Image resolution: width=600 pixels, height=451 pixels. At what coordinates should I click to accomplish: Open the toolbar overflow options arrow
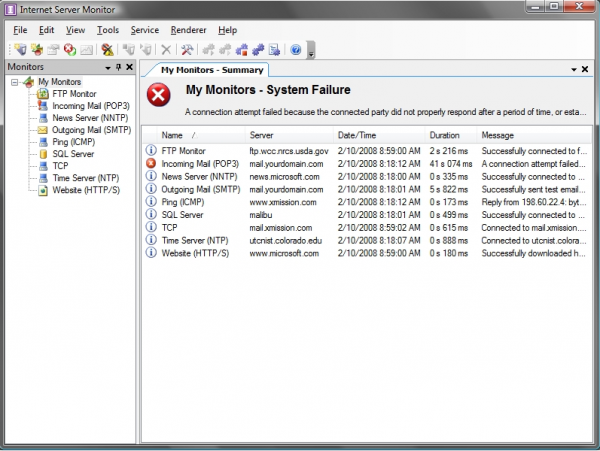pos(311,51)
